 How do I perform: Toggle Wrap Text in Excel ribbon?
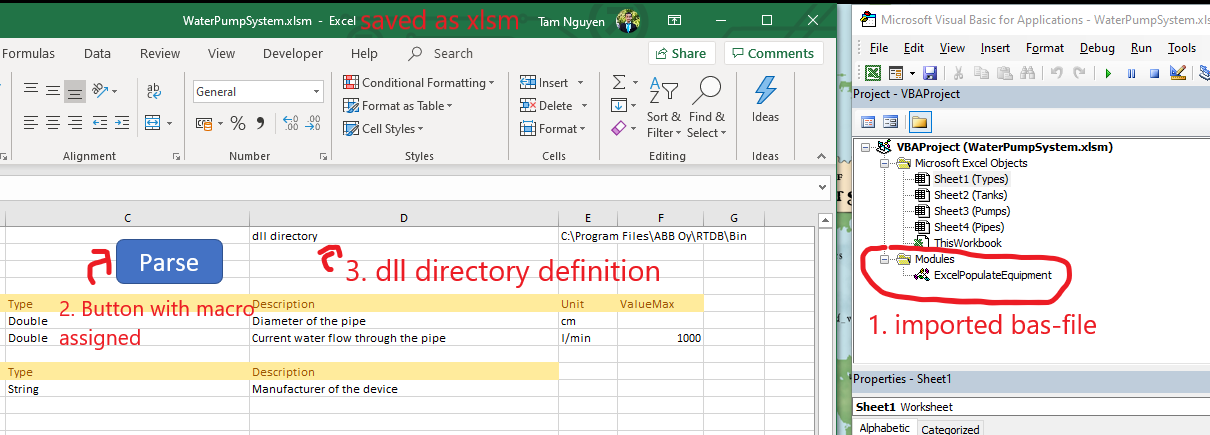(154, 91)
